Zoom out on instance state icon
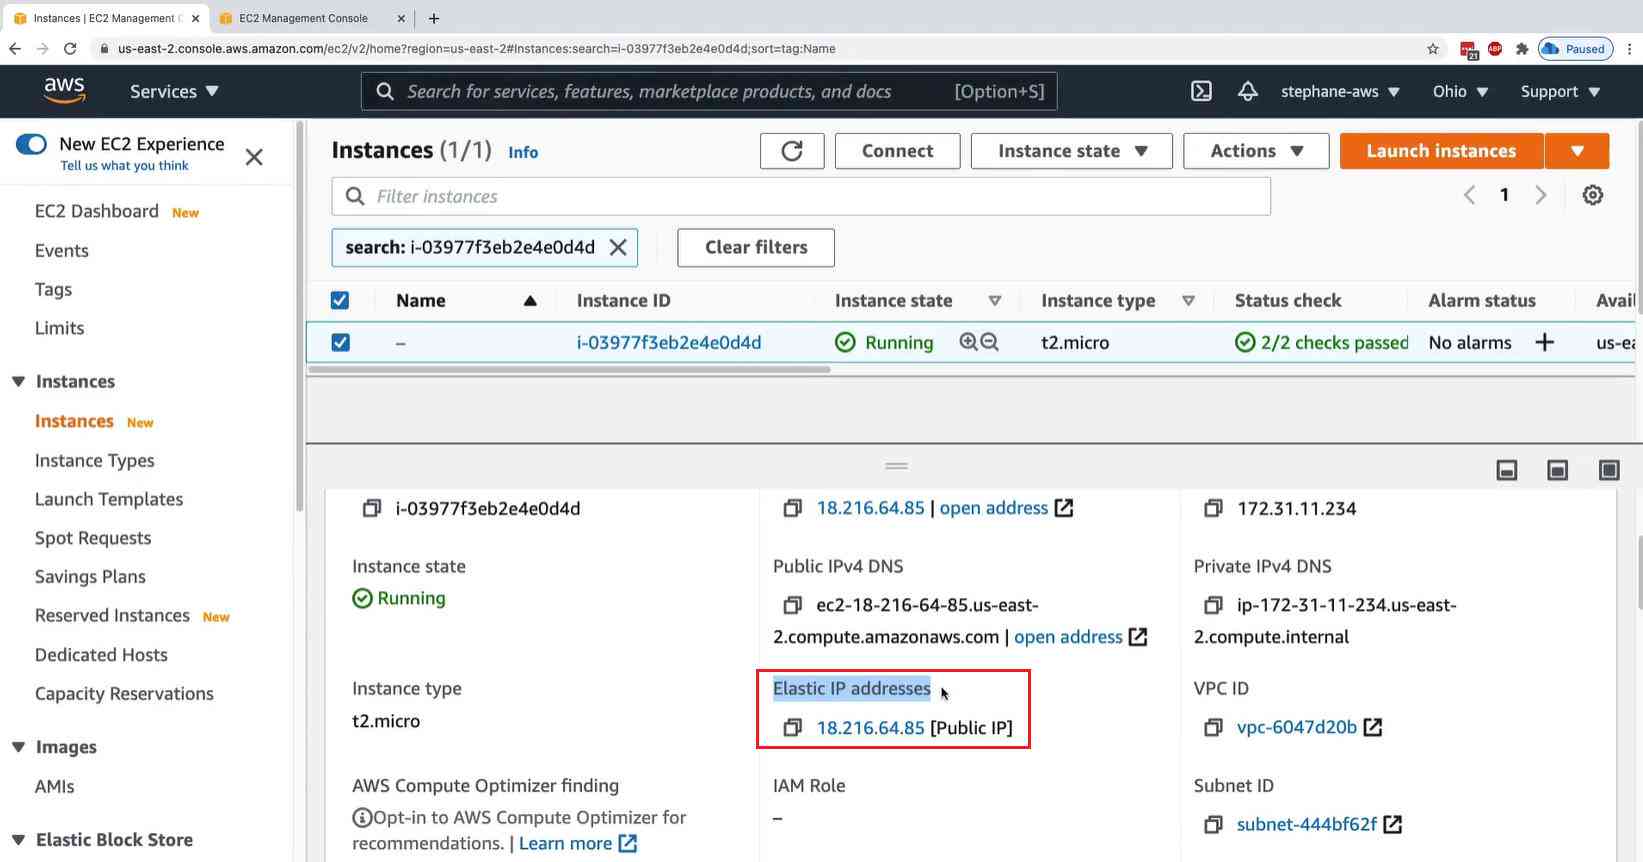This screenshot has width=1643, height=862. tap(990, 342)
